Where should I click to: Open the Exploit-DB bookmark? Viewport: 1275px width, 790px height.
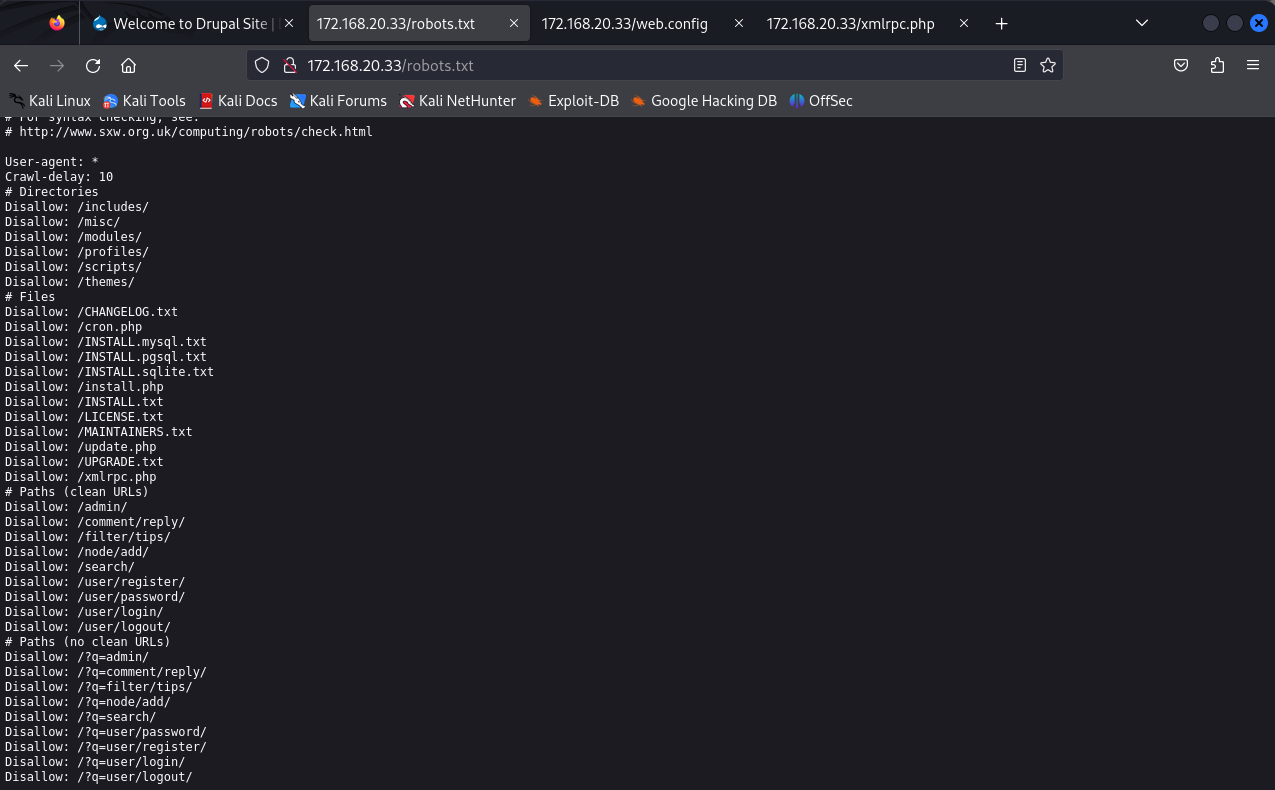coord(574,101)
